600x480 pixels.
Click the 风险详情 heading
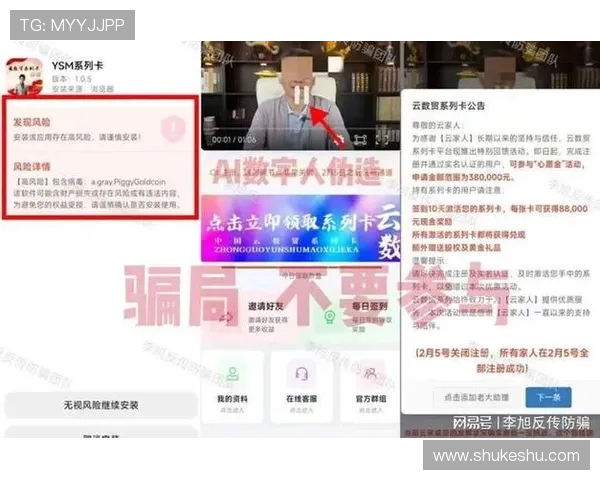(32, 167)
